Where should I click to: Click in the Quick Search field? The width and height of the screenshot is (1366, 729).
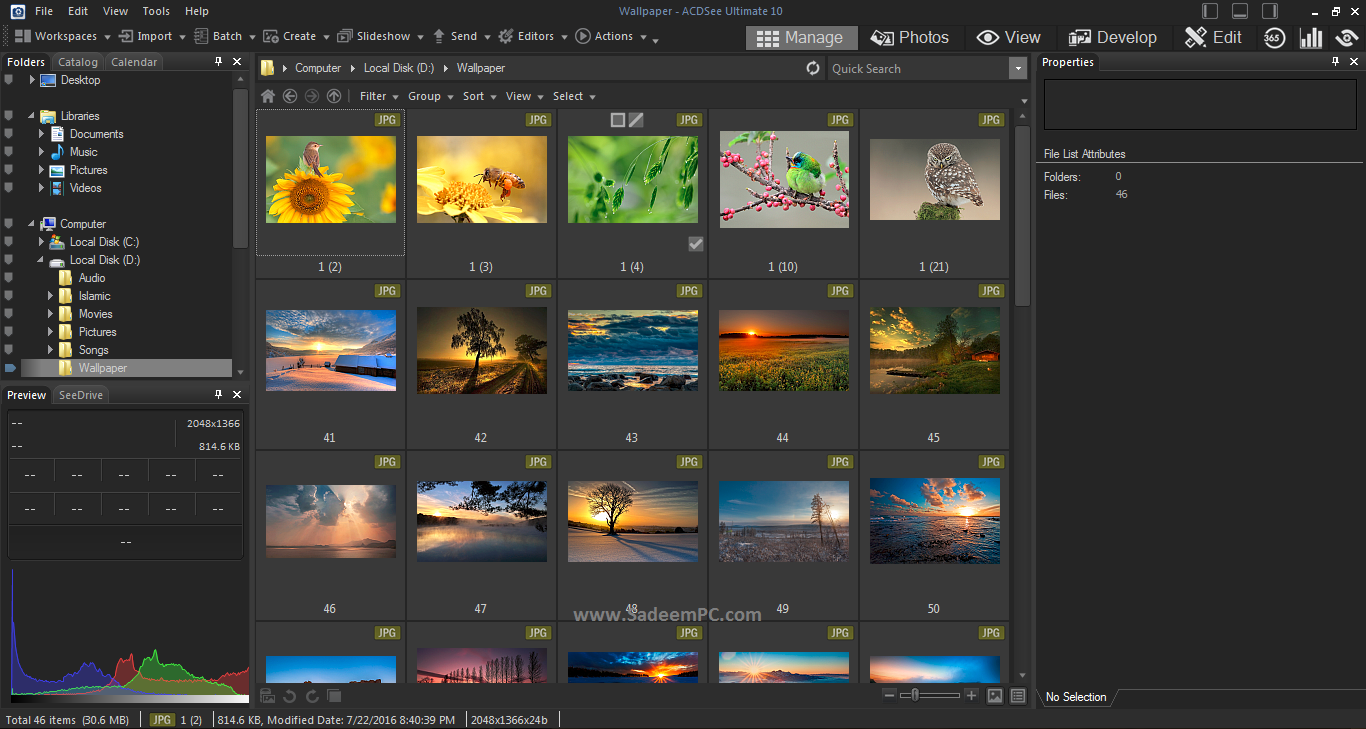tap(918, 68)
